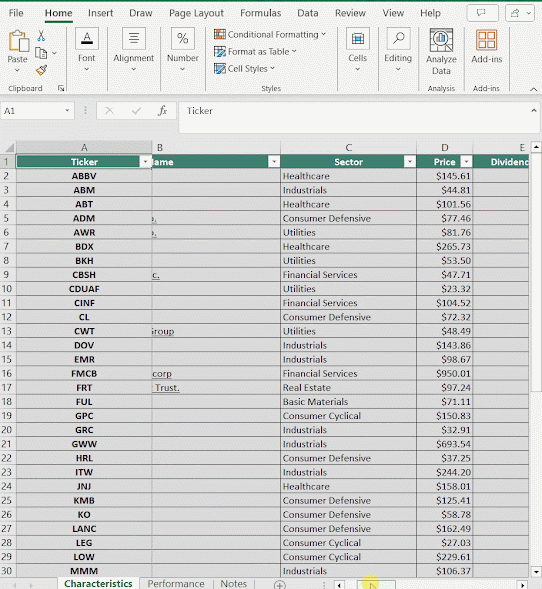The image size is (542, 589).
Task: Switch to the Draw ribbon tab
Action: click(140, 13)
